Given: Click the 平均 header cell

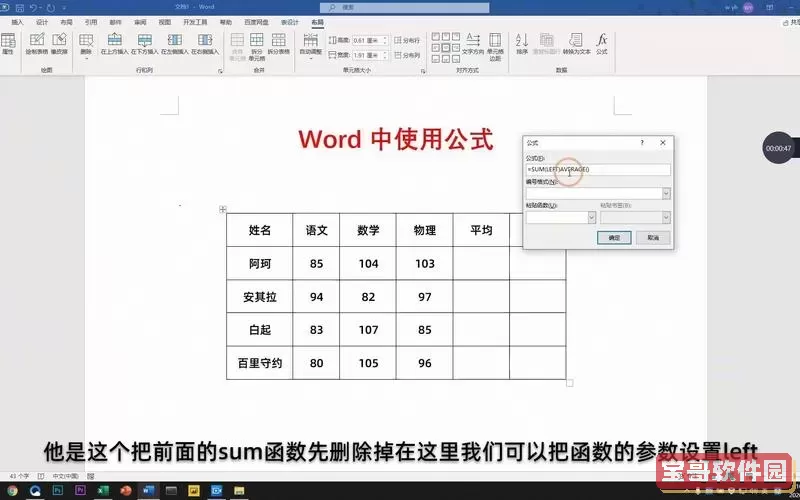Looking at the screenshot, I should point(481,230).
